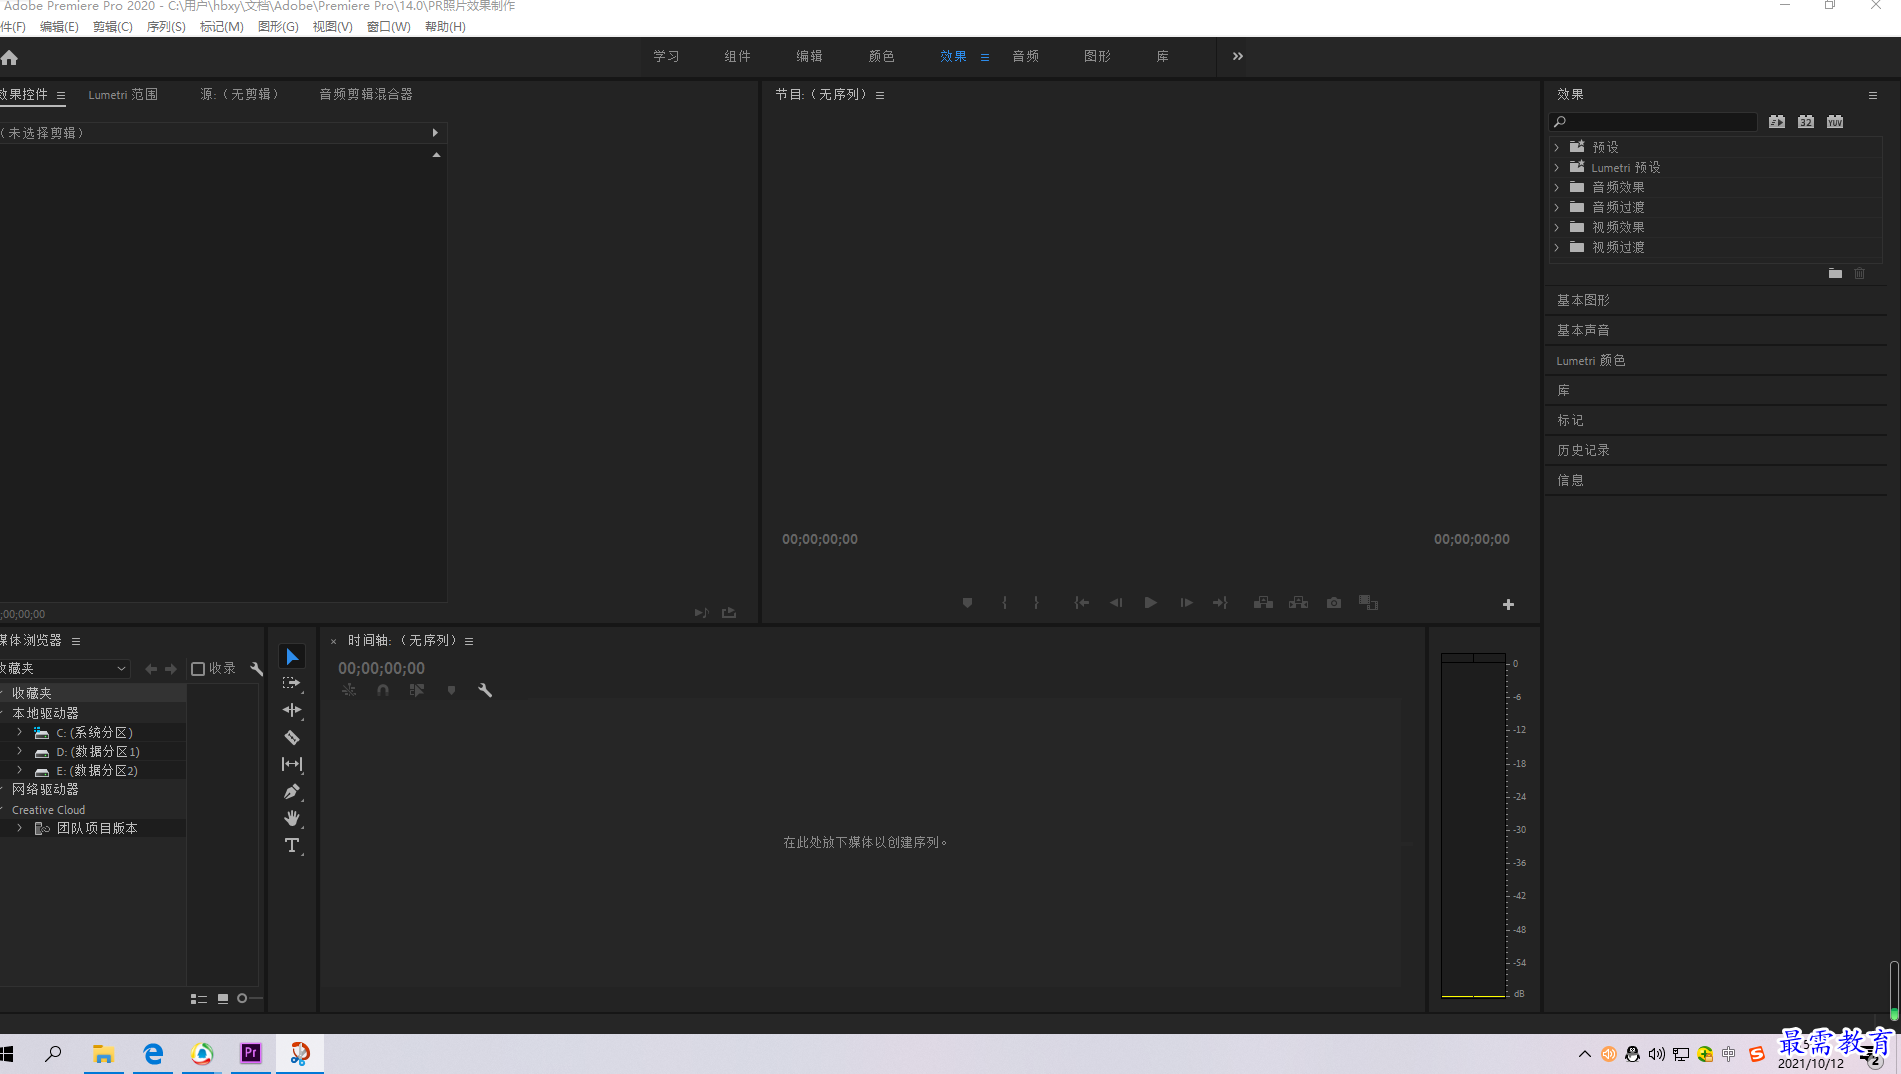Show more workspaces with double chevron

pos(1238,56)
